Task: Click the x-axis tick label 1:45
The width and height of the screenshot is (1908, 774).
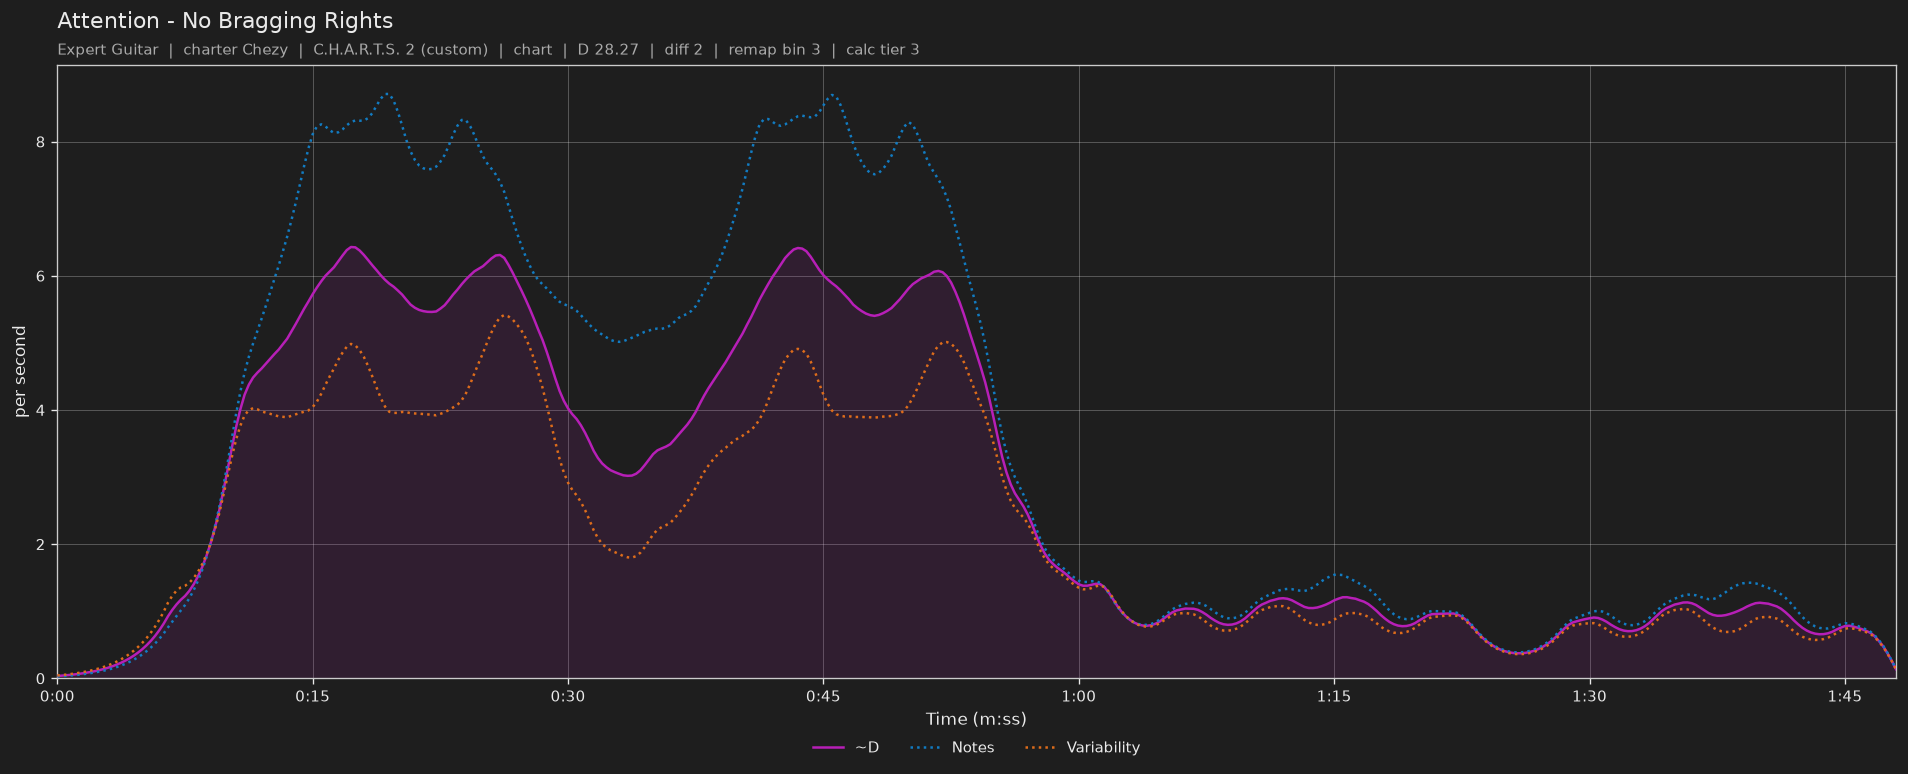Action: click(1844, 696)
